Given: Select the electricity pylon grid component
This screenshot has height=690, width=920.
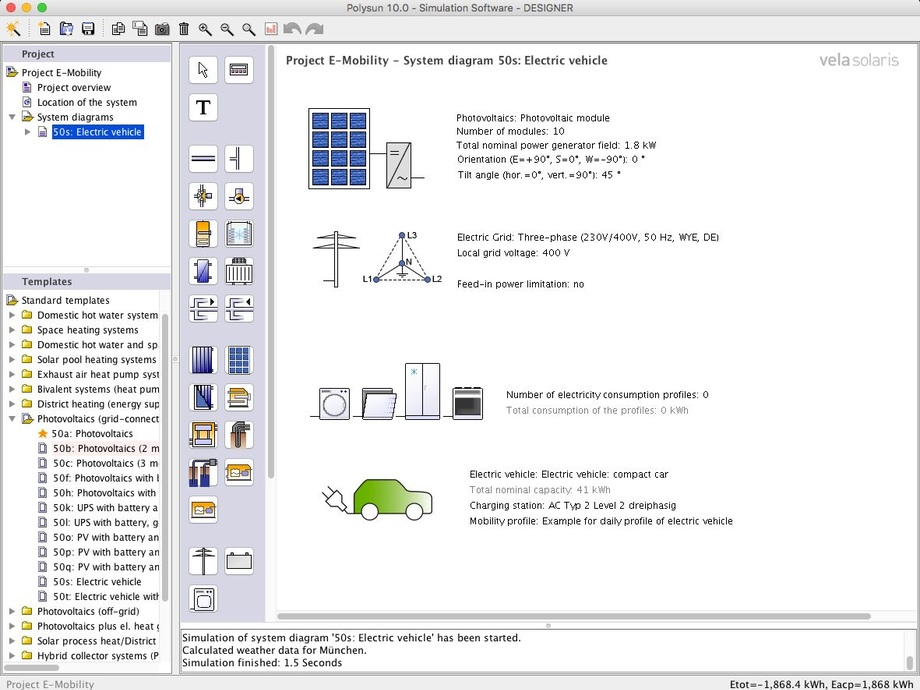Looking at the screenshot, I should point(203,561).
